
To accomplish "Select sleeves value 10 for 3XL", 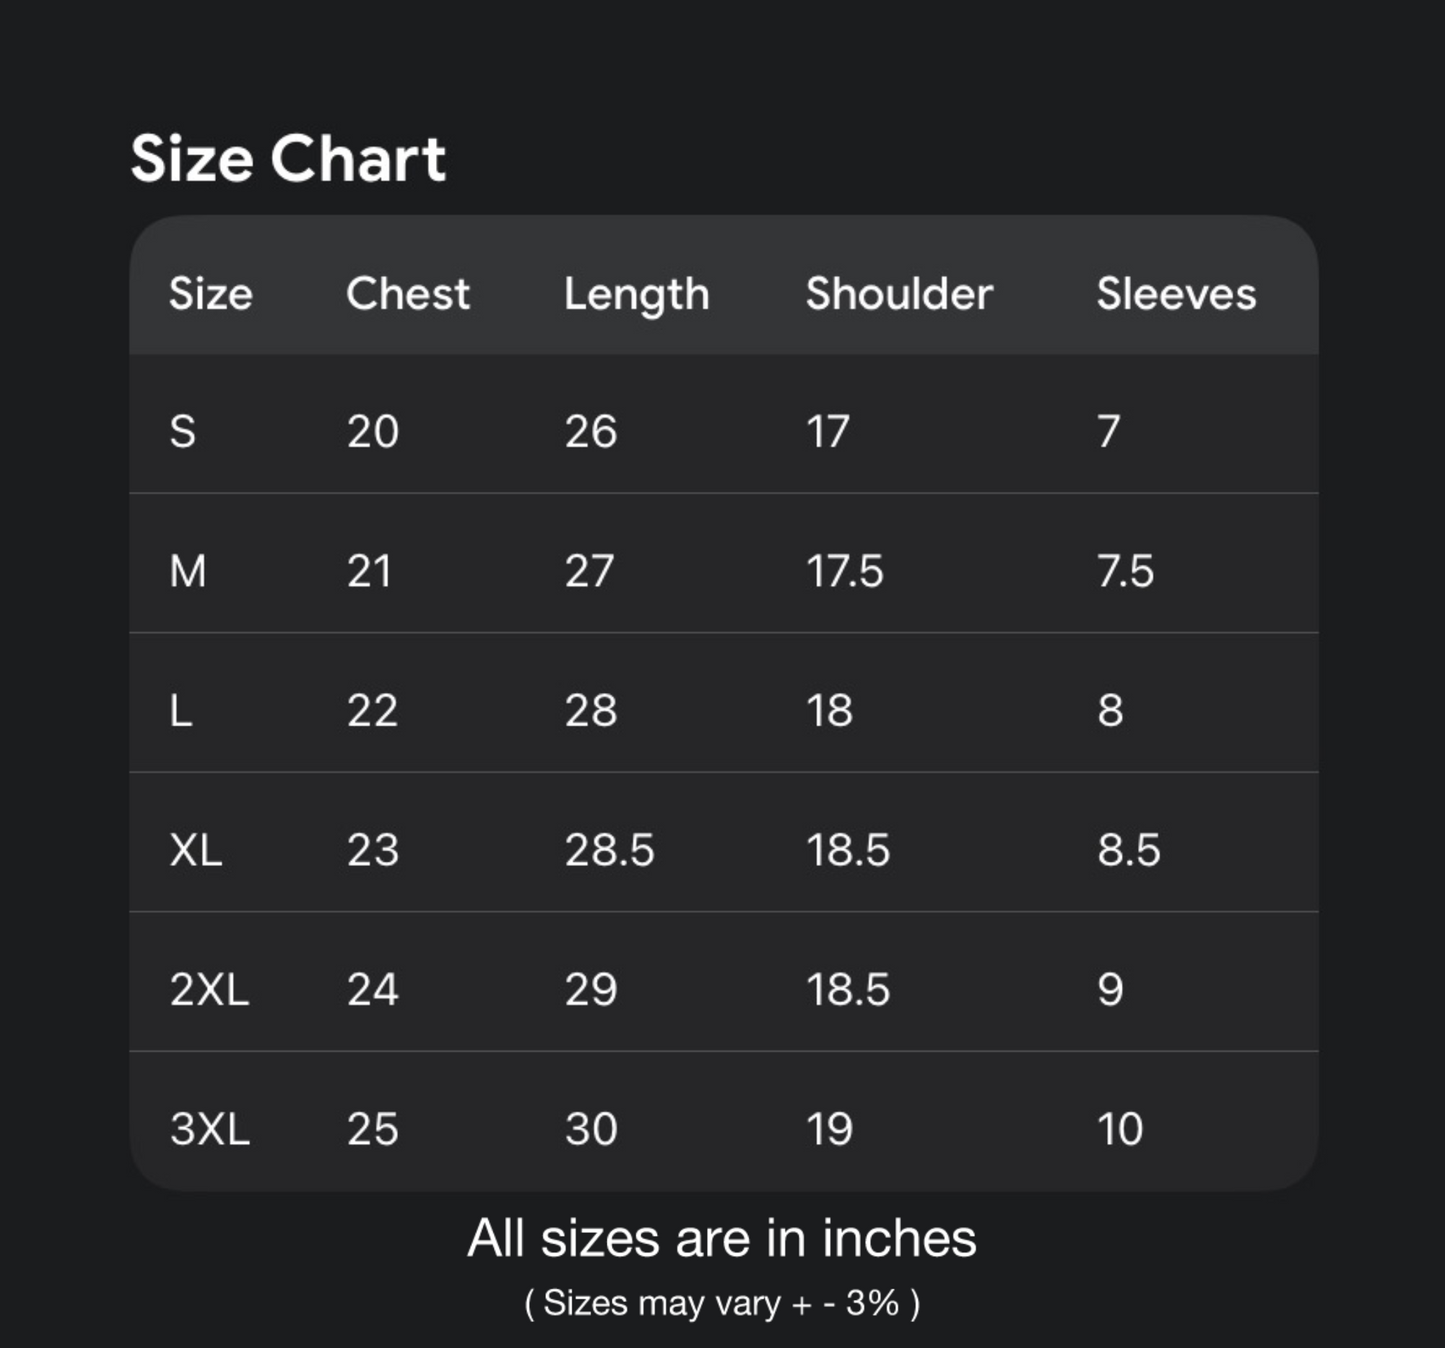I will (1119, 1129).
